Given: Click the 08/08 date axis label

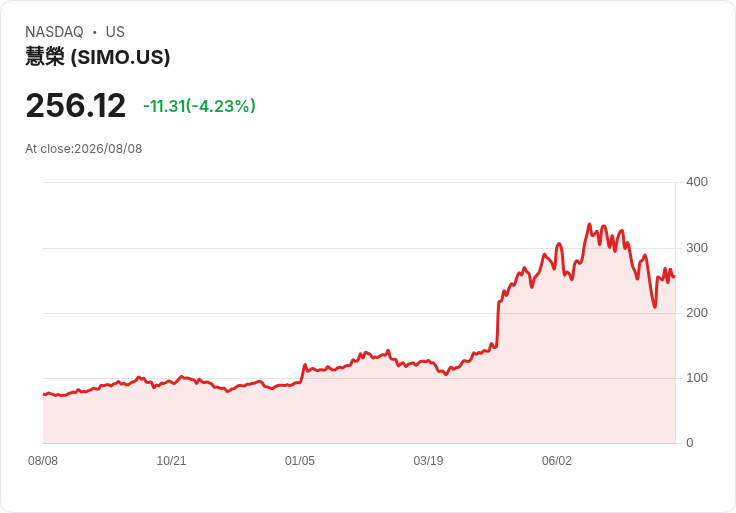Looking at the screenshot, I should (43, 461).
